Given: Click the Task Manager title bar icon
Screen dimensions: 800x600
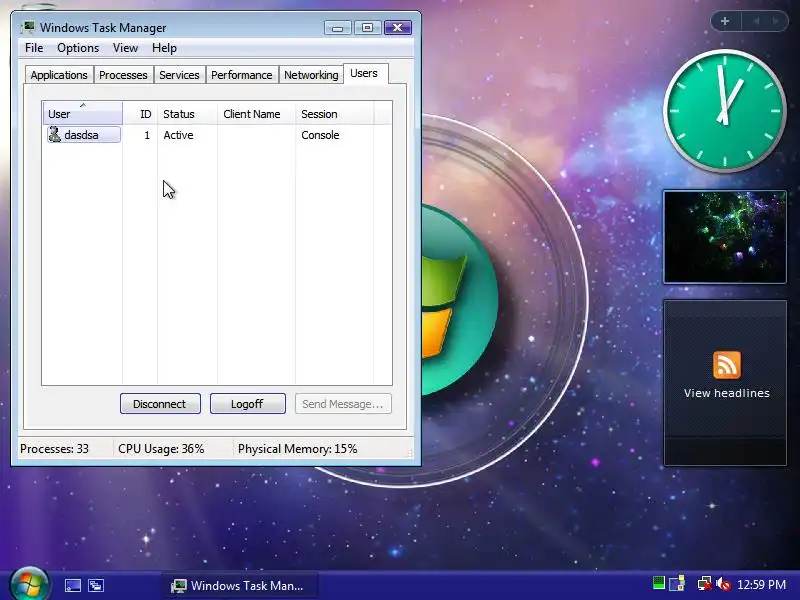Looking at the screenshot, I should pyautogui.click(x=29, y=27).
